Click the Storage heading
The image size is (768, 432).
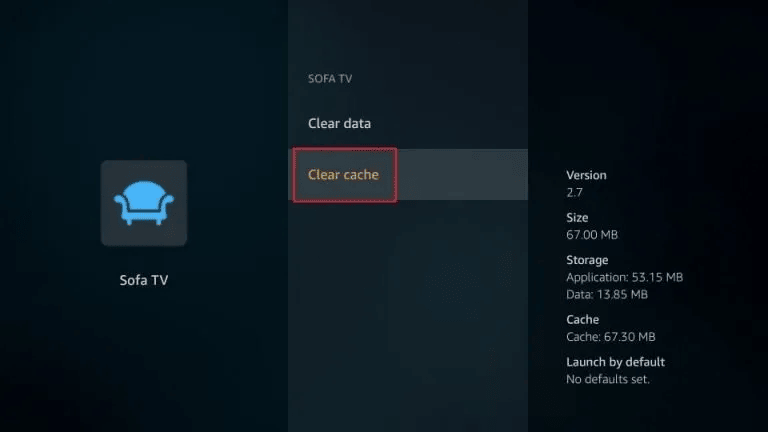tap(587, 260)
